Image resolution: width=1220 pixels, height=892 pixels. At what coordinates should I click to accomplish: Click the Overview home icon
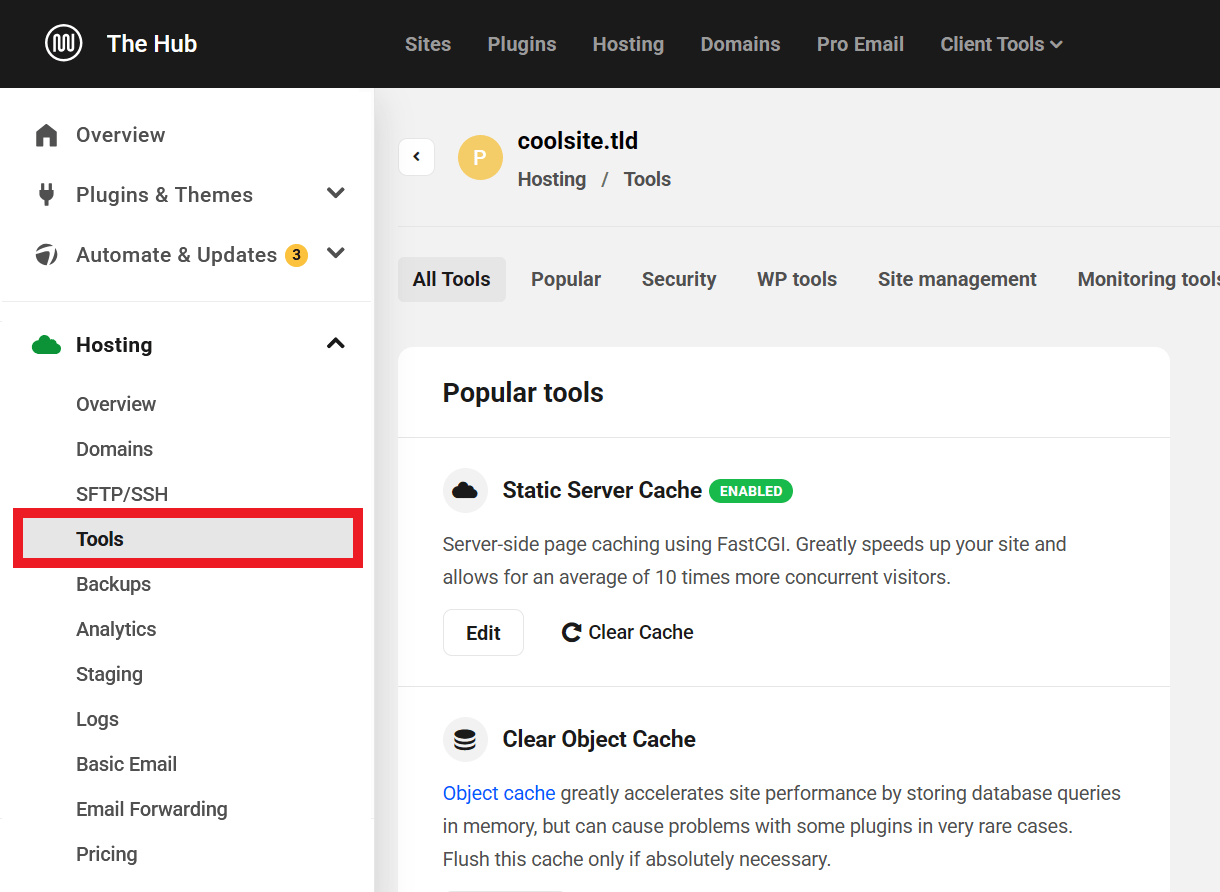(x=46, y=135)
